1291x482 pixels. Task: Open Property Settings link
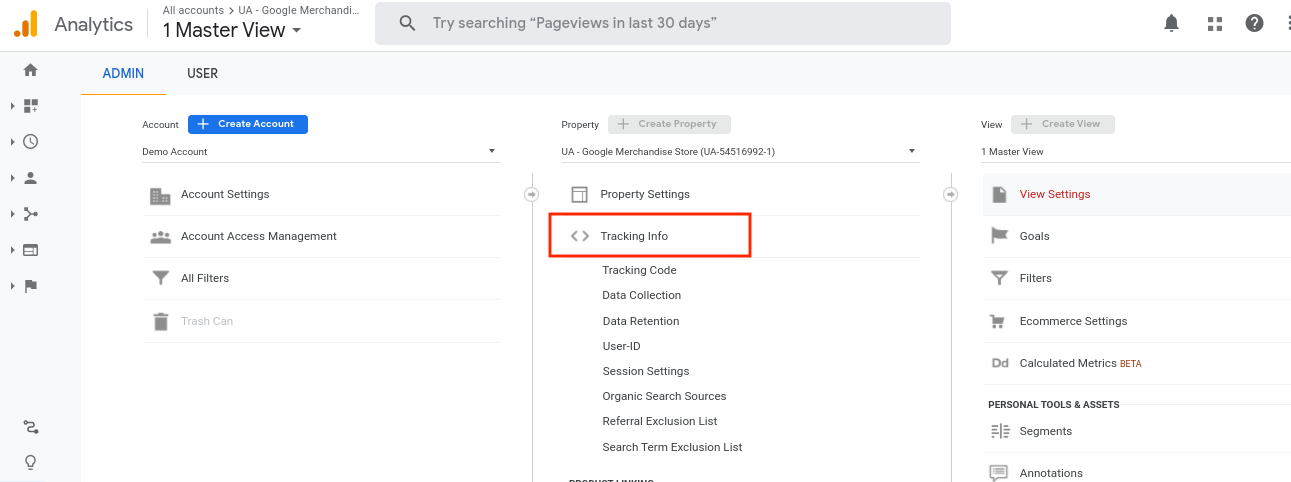pyautogui.click(x=645, y=194)
